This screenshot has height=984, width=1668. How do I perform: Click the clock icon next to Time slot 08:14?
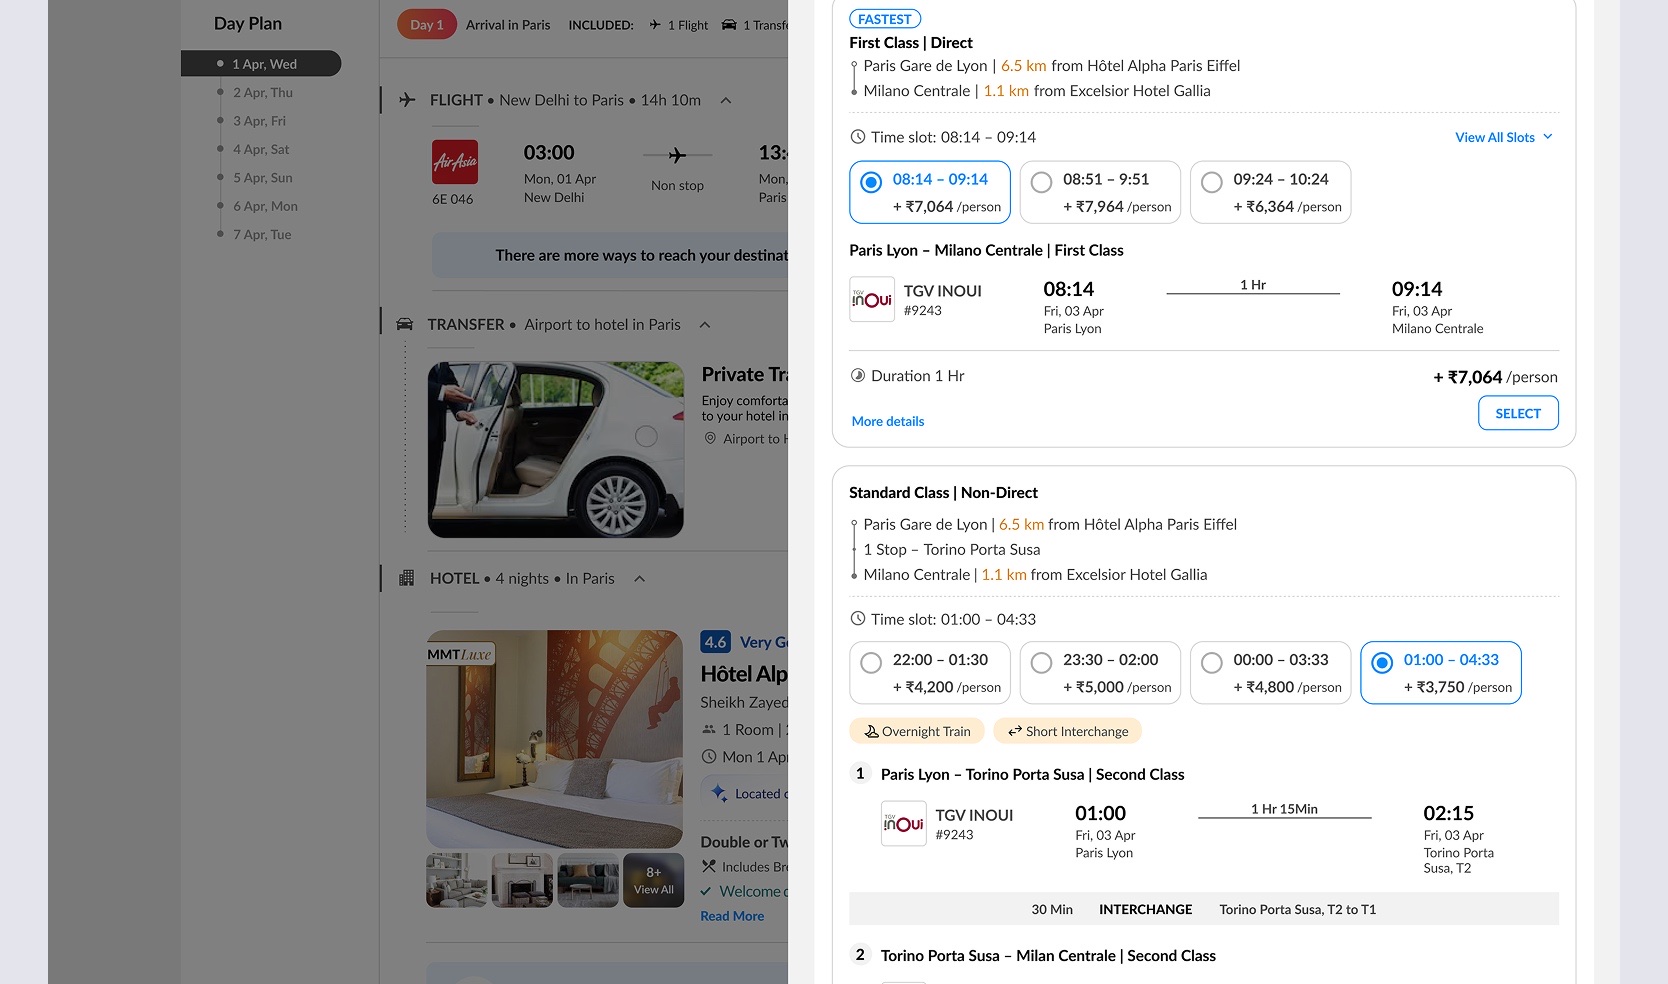click(857, 137)
